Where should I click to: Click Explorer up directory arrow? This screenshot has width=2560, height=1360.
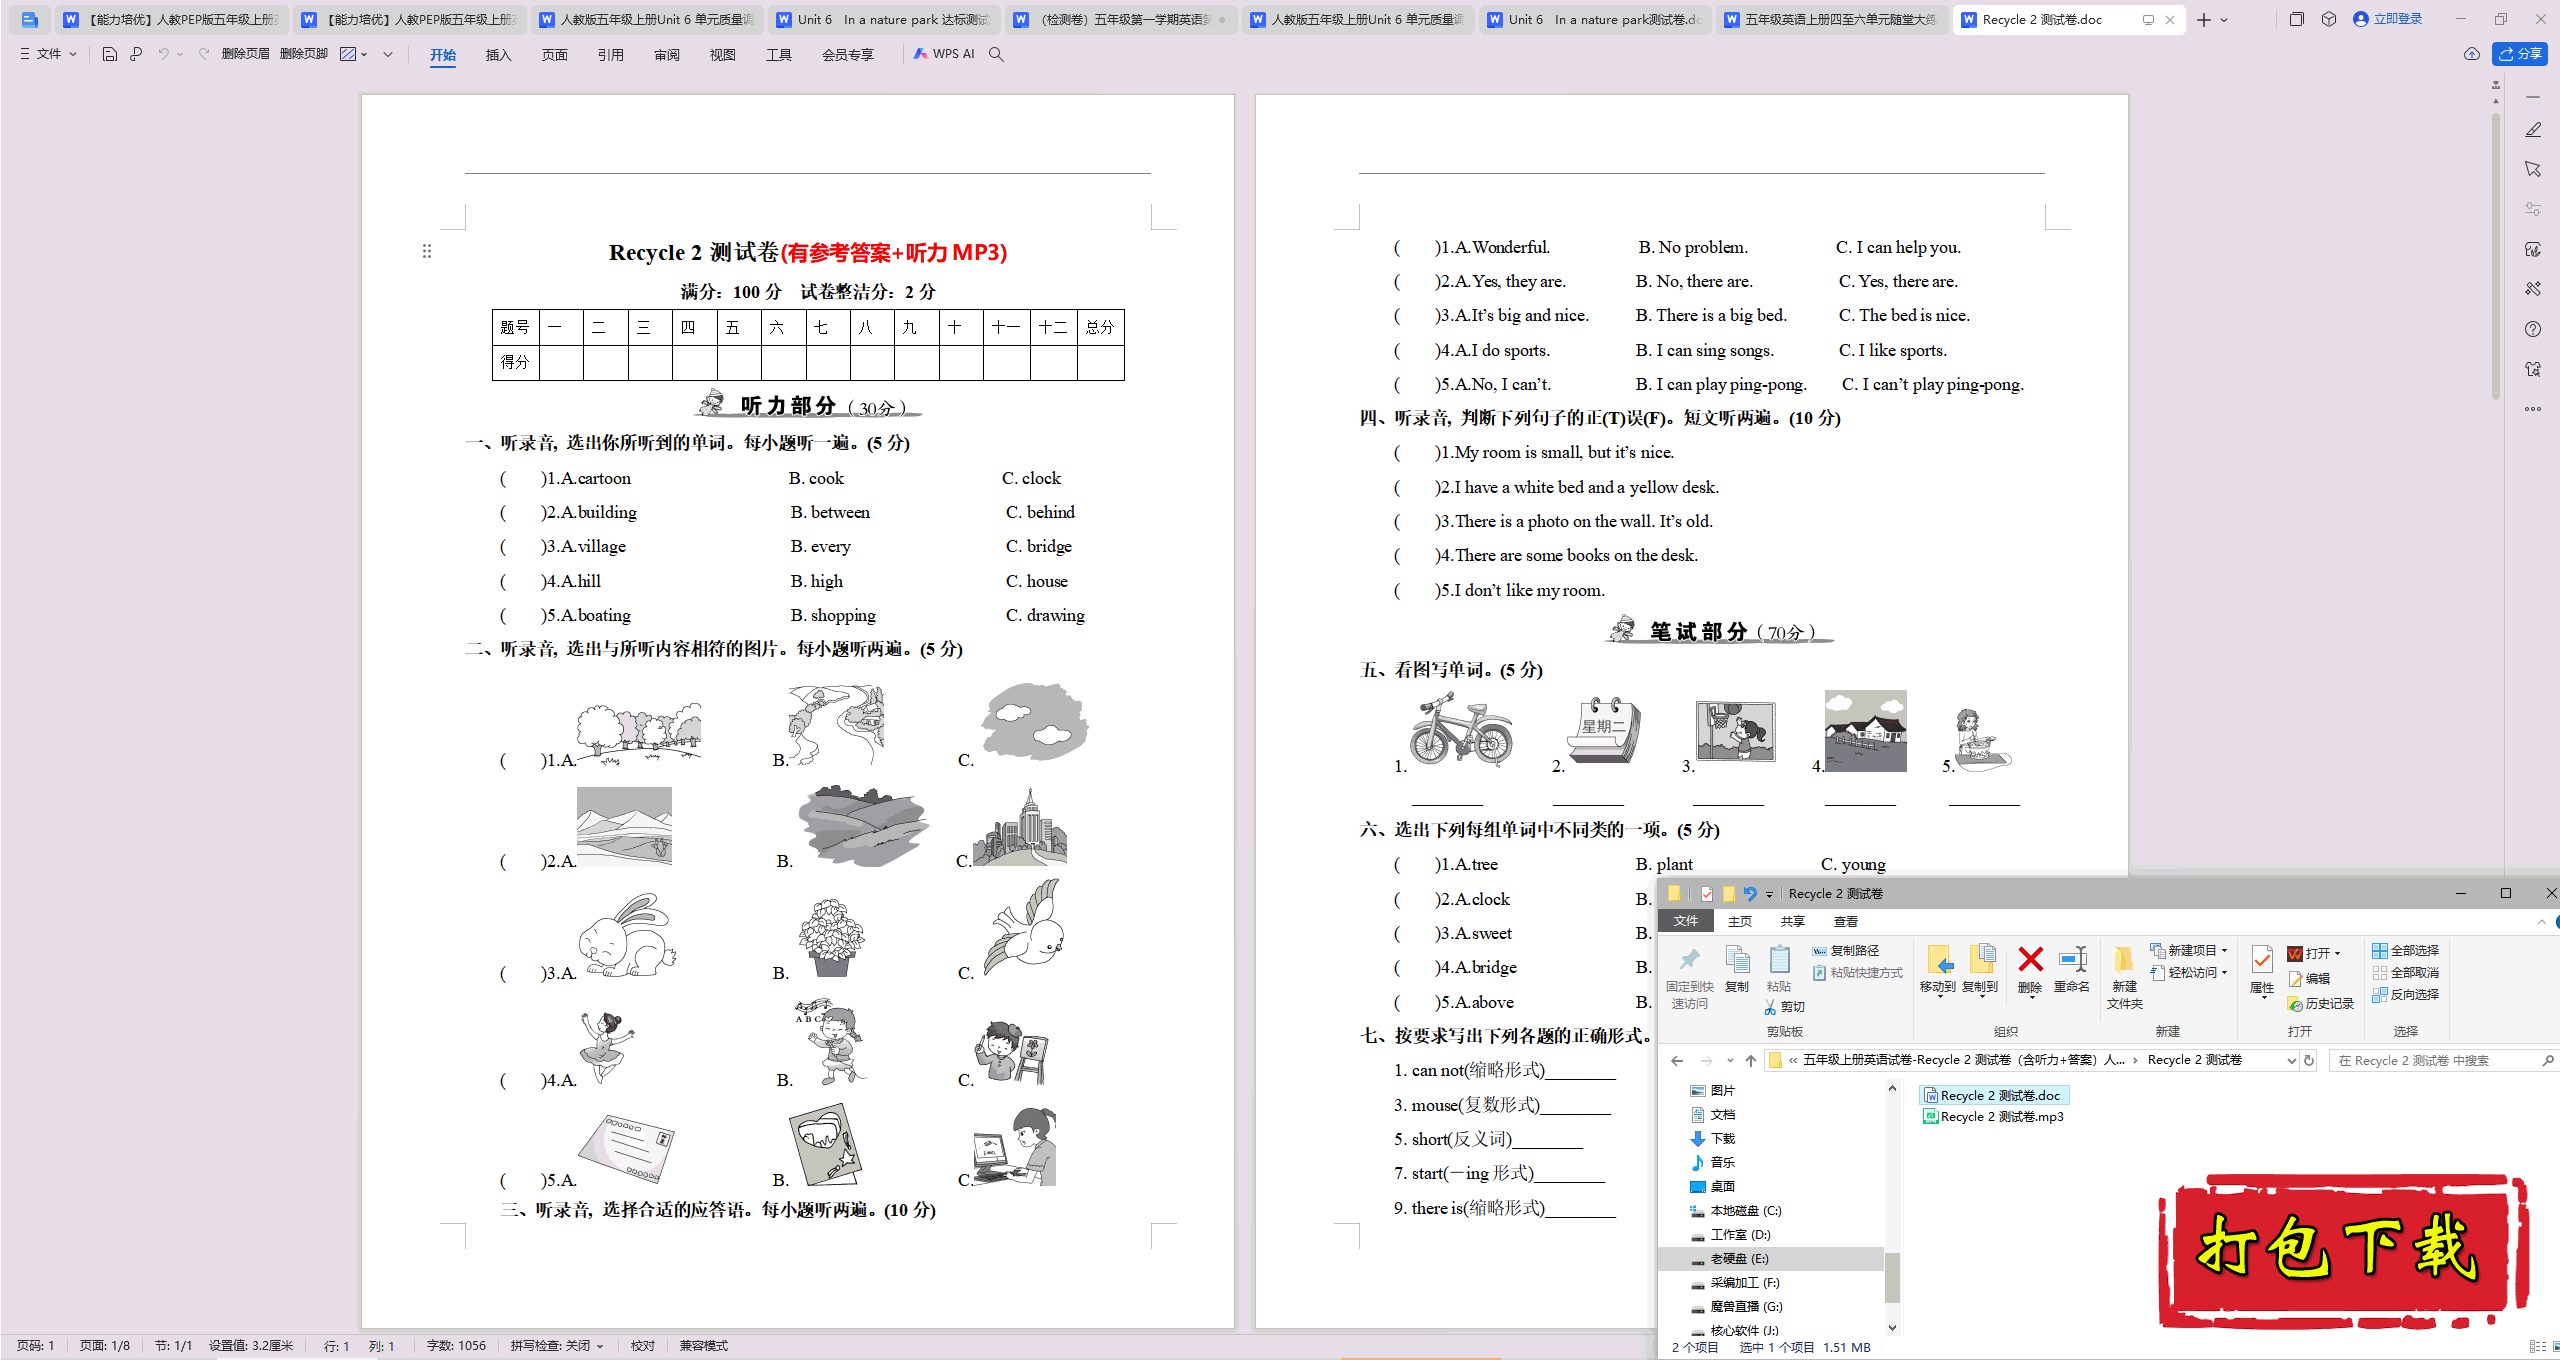click(x=1750, y=1060)
